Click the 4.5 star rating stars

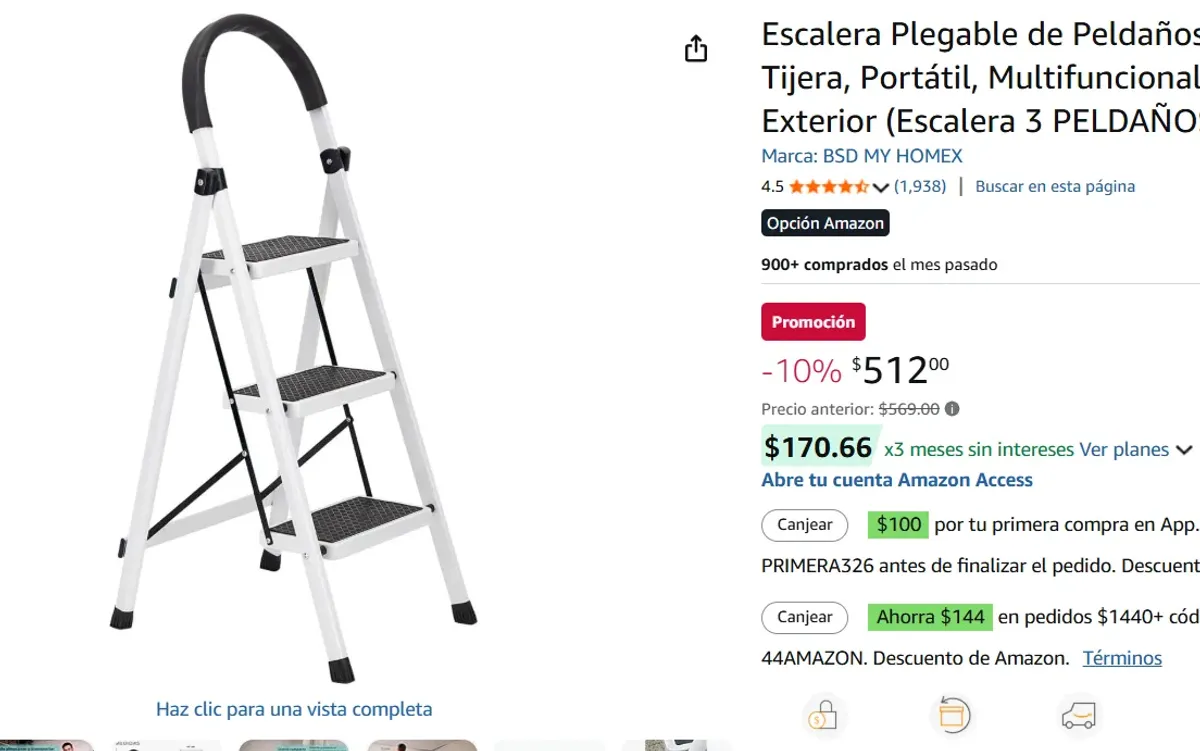826,186
